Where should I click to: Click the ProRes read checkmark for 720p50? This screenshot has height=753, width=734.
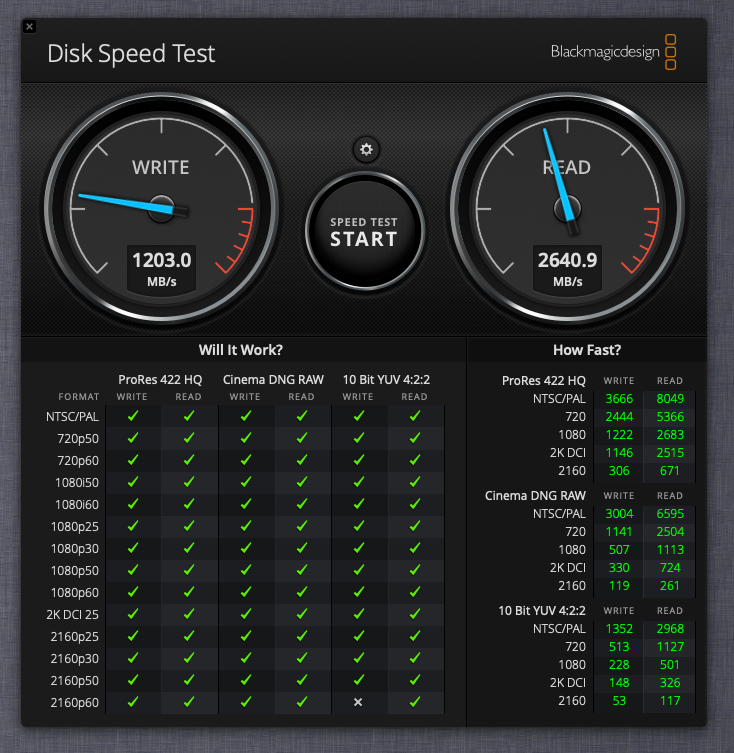tap(189, 438)
